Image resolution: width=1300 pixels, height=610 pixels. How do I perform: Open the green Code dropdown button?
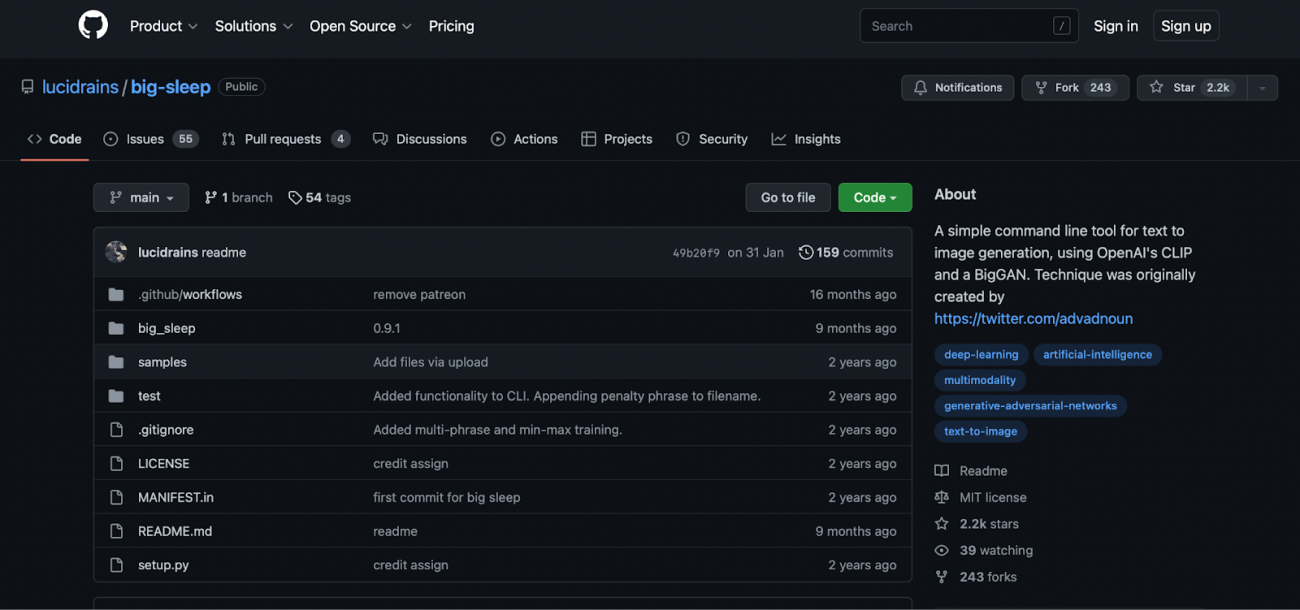[x=875, y=198]
